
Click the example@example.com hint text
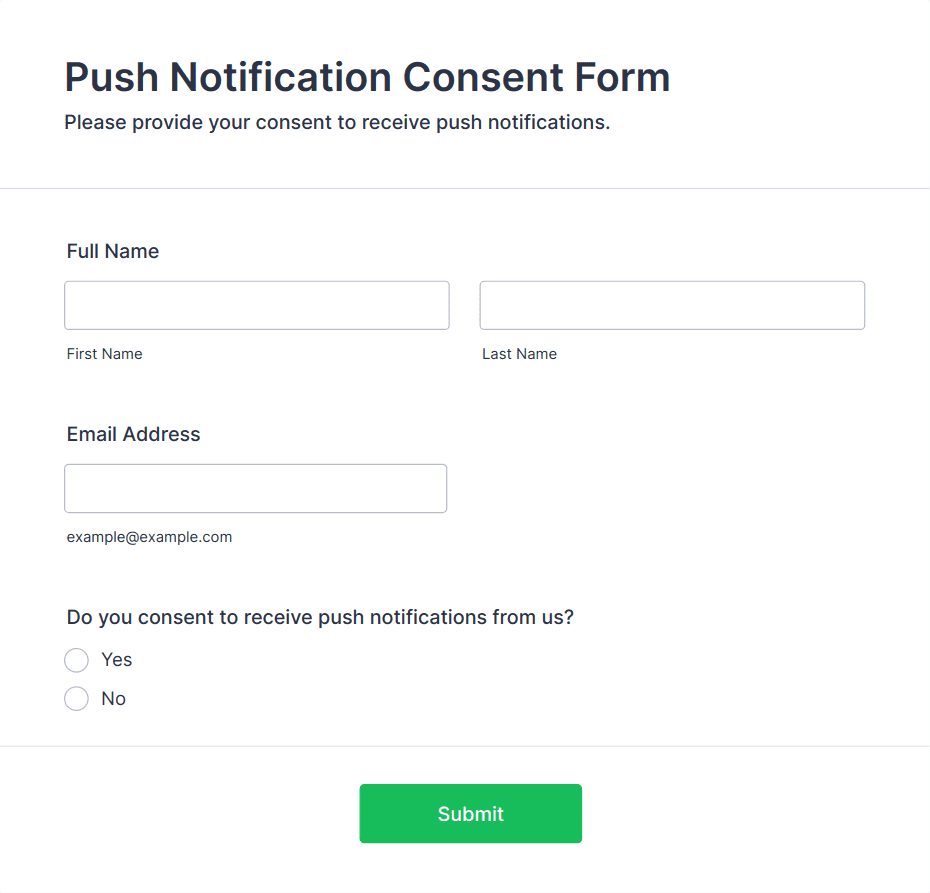tap(149, 537)
